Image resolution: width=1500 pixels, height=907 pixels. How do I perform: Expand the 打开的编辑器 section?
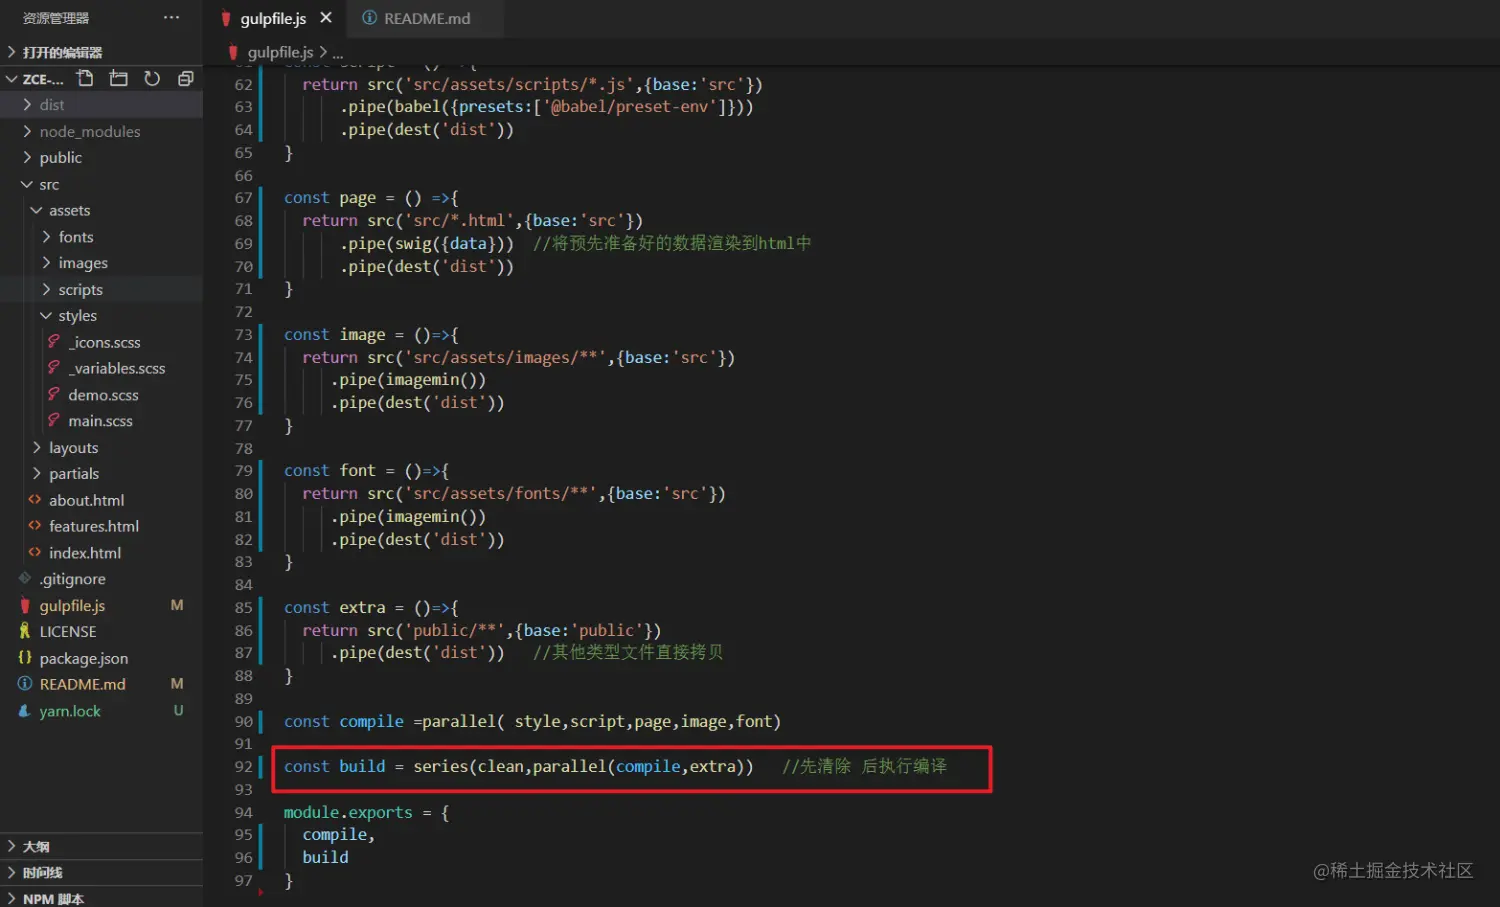[101, 52]
